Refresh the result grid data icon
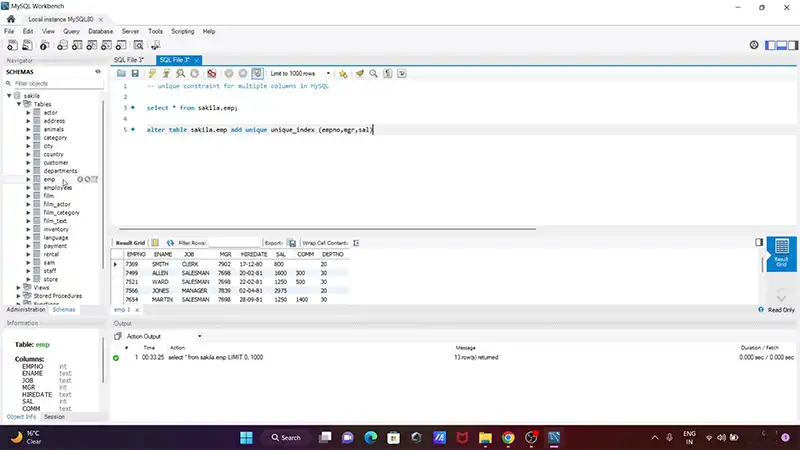The width and height of the screenshot is (800, 450). point(170,243)
